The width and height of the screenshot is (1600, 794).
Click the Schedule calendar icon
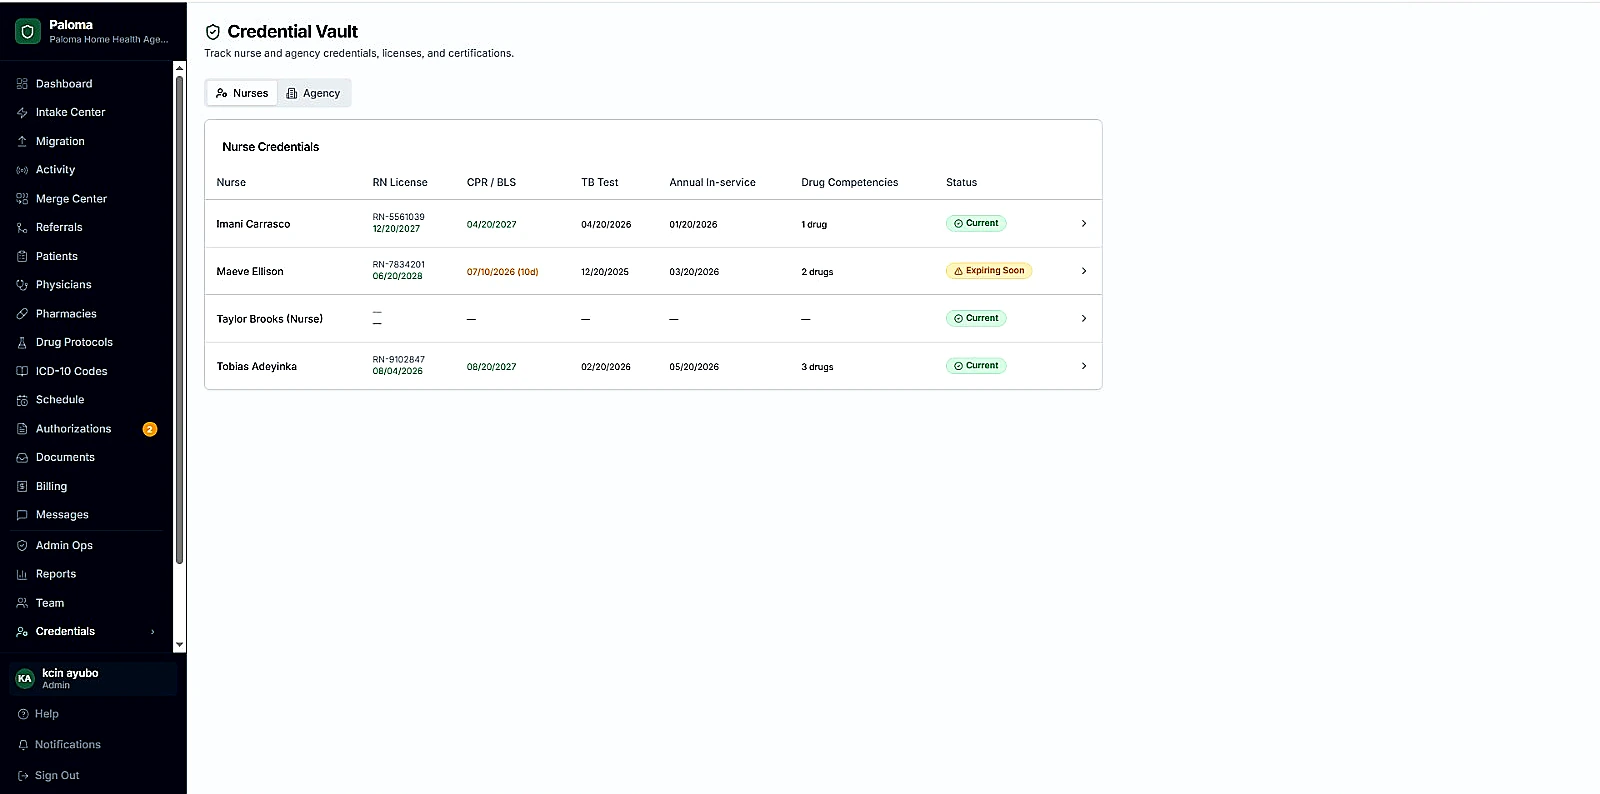pyautogui.click(x=22, y=400)
